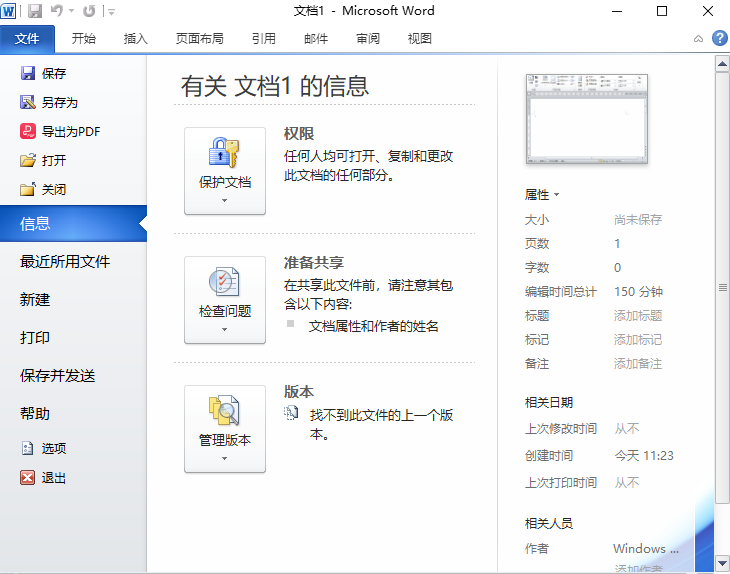Click the Add Title field

(637, 316)
